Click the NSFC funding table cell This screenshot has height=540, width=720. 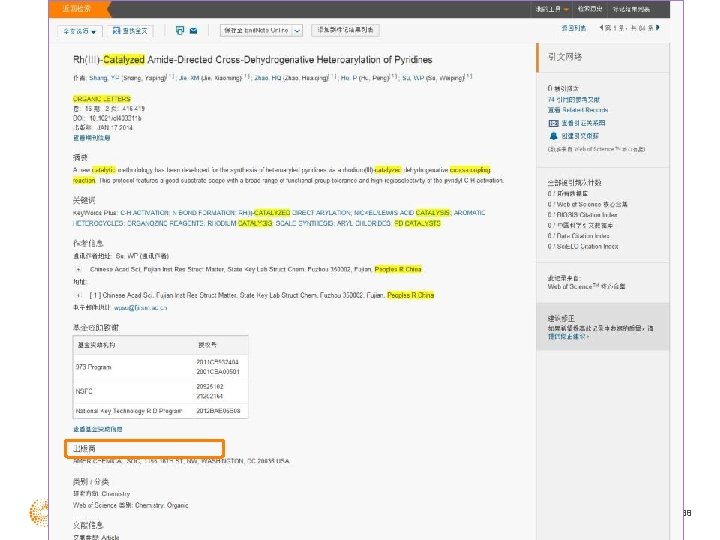tap(133, 391)
